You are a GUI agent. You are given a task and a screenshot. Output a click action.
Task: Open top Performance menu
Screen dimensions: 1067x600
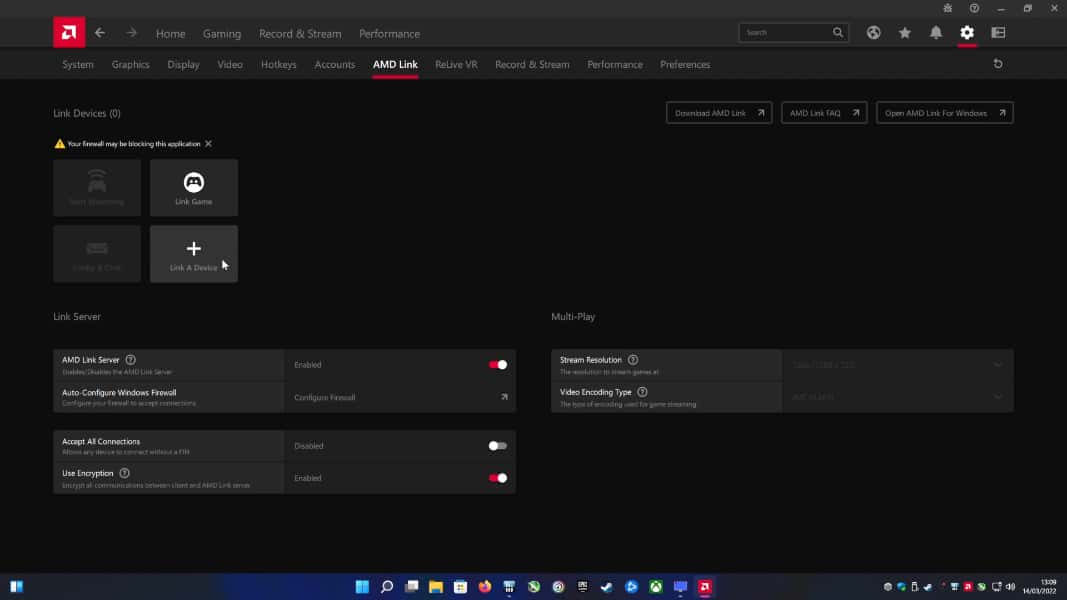click(x=389, y=33)
